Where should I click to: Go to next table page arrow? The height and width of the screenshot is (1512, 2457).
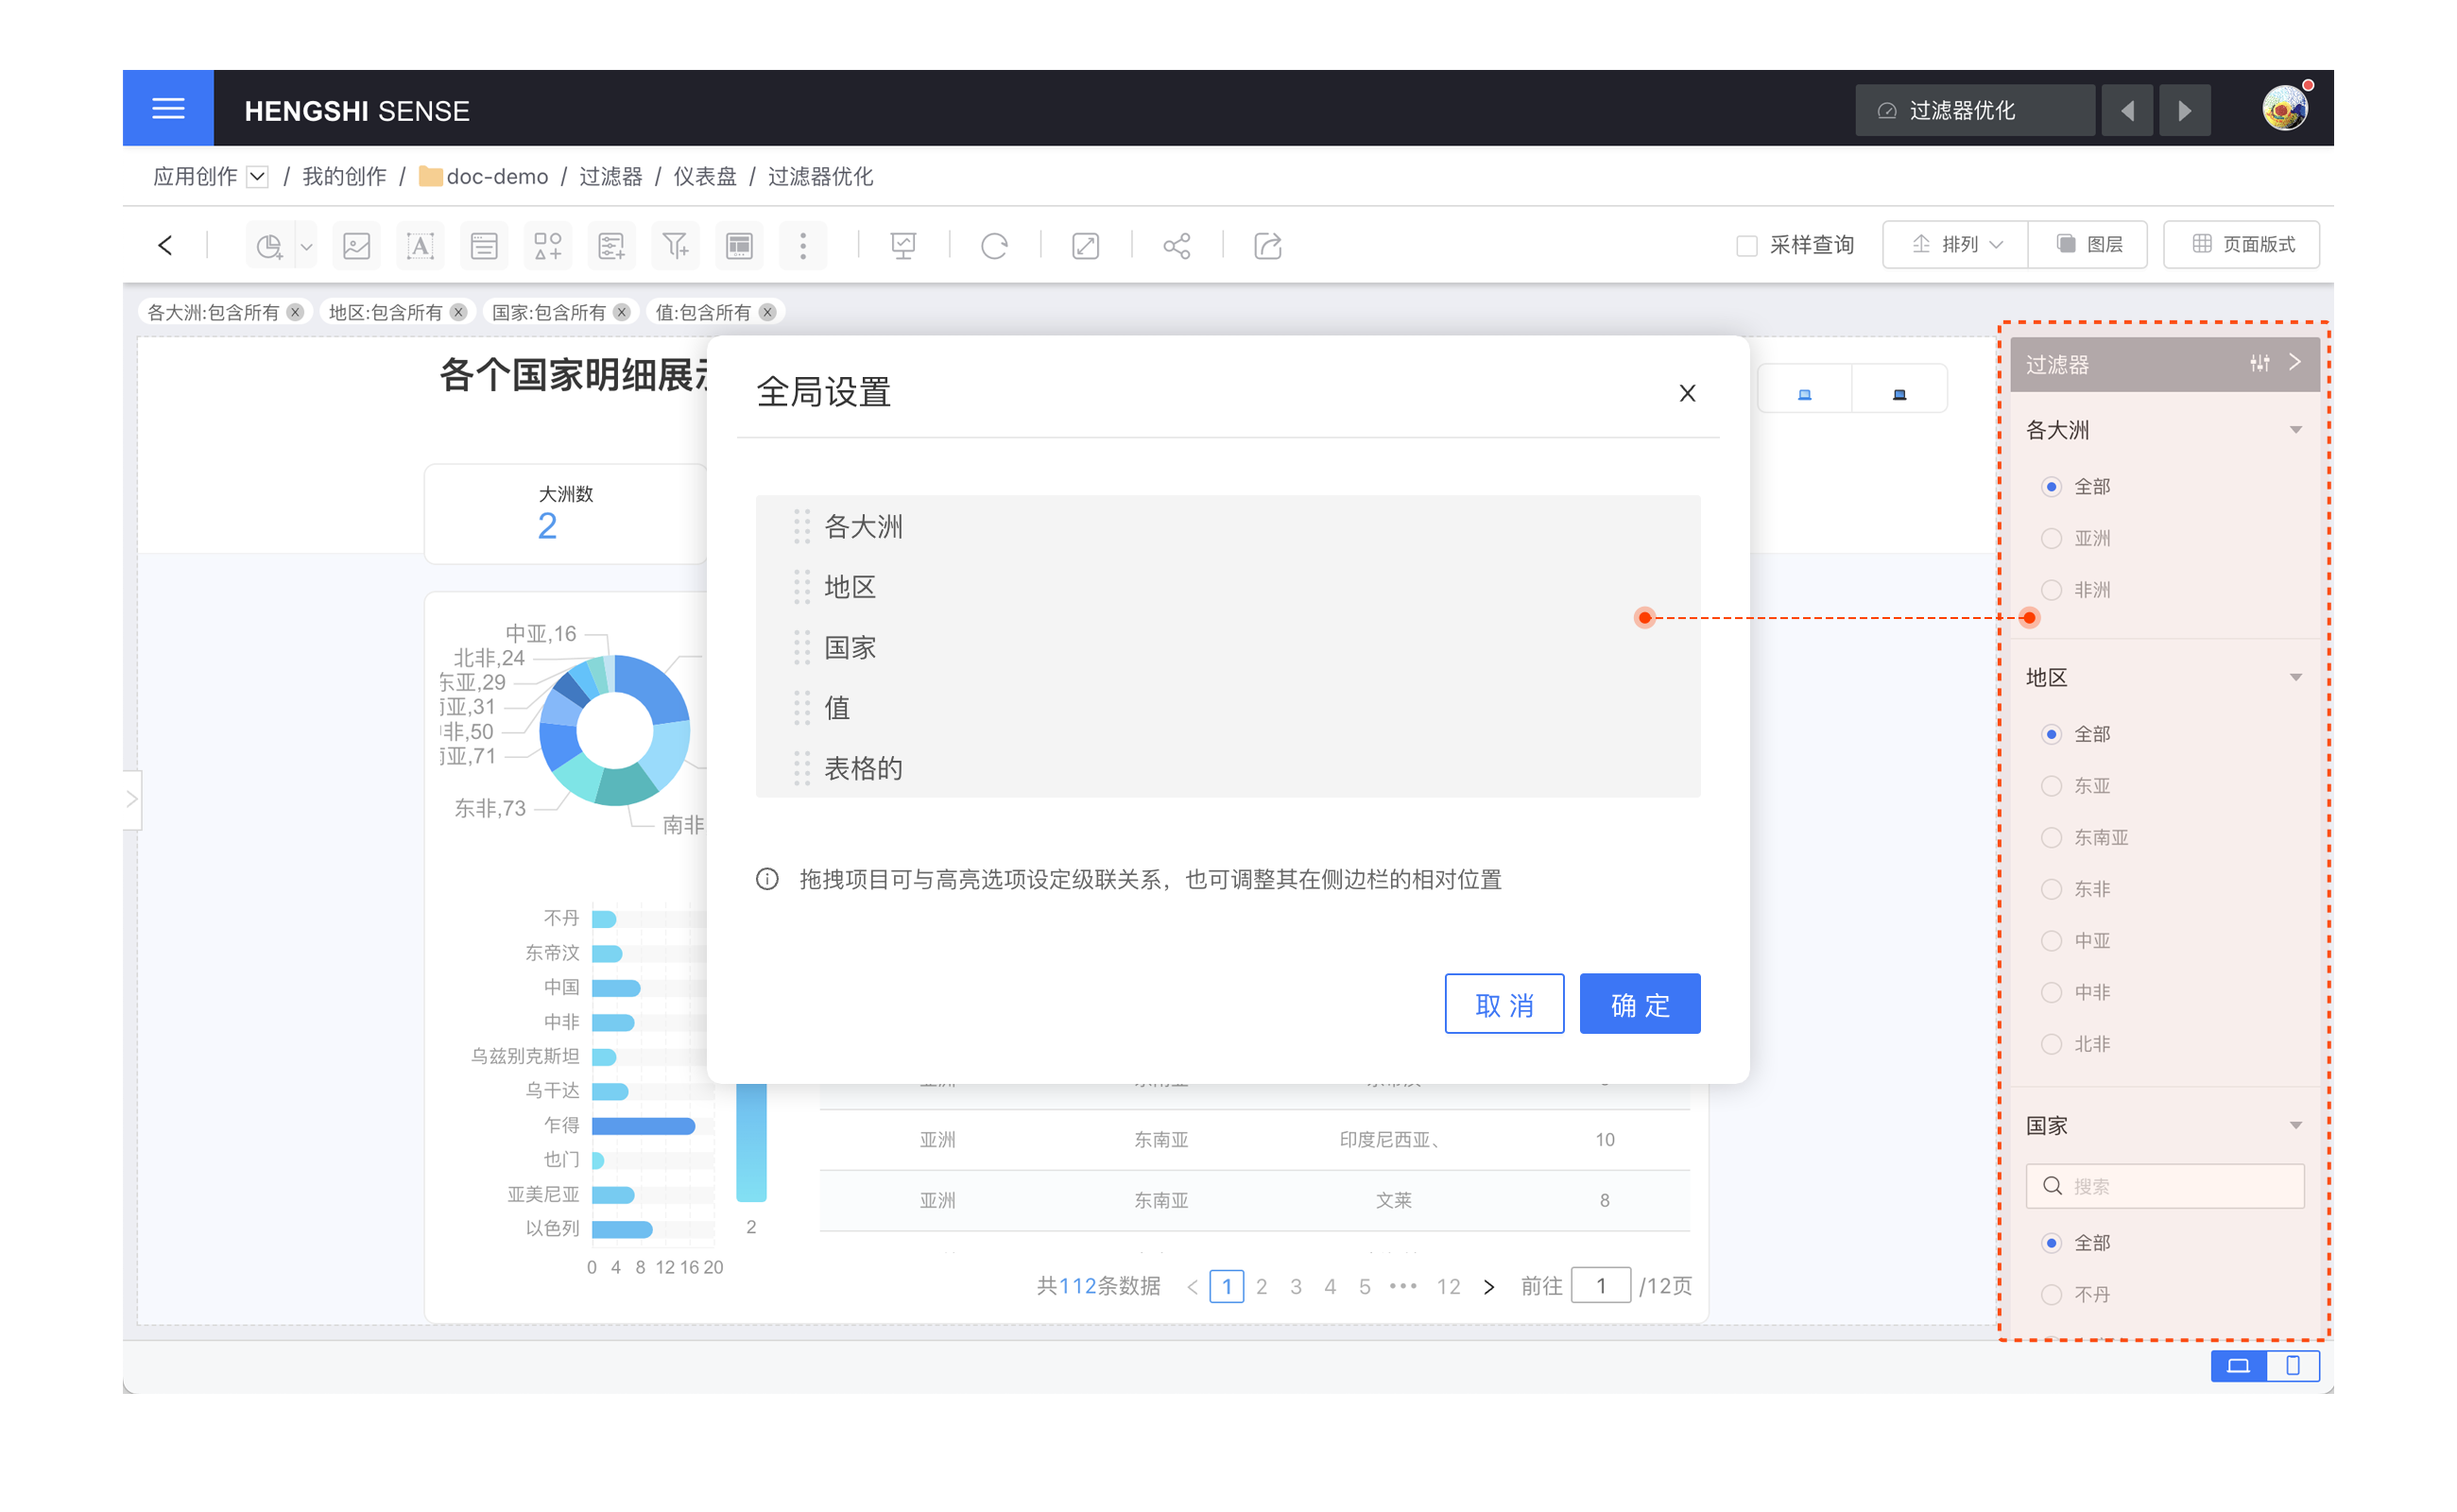pos(1489,1287)
